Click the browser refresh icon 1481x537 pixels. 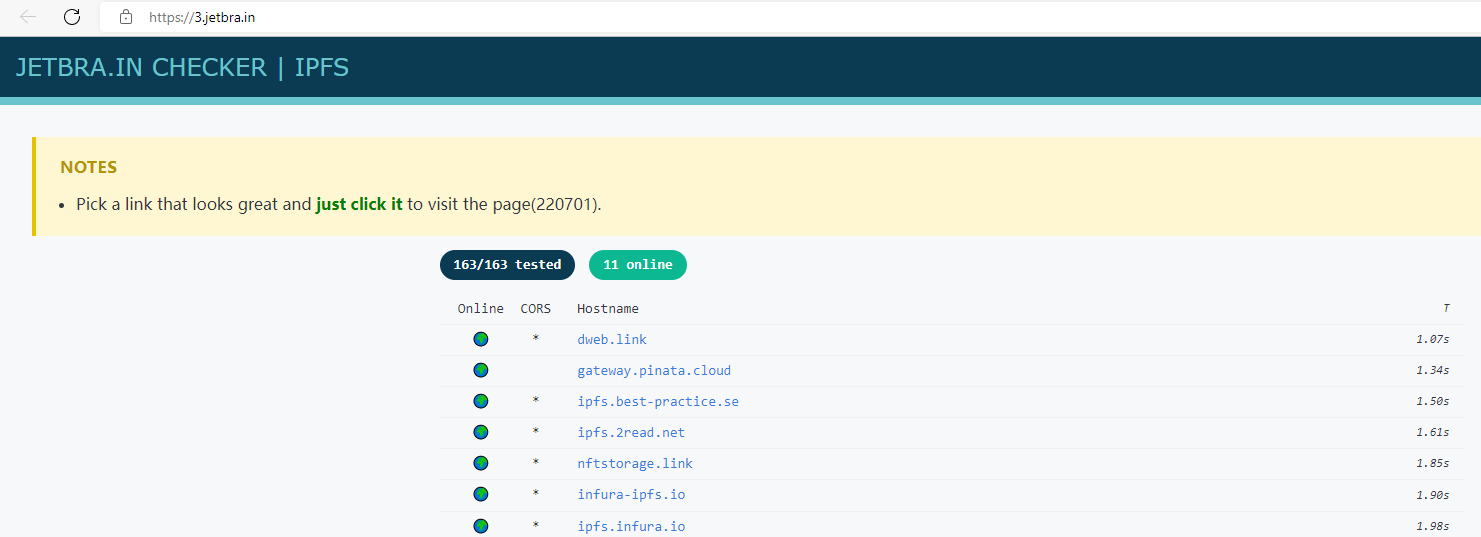[x=72, y=17]
